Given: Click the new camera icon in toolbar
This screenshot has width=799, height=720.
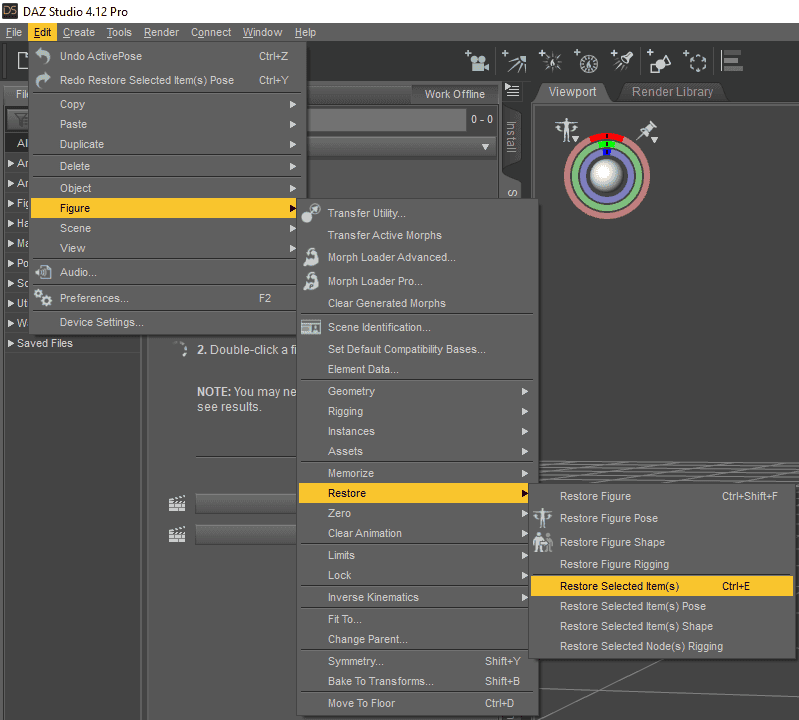Looking at the screenshot, I should [x=478, y=62].
